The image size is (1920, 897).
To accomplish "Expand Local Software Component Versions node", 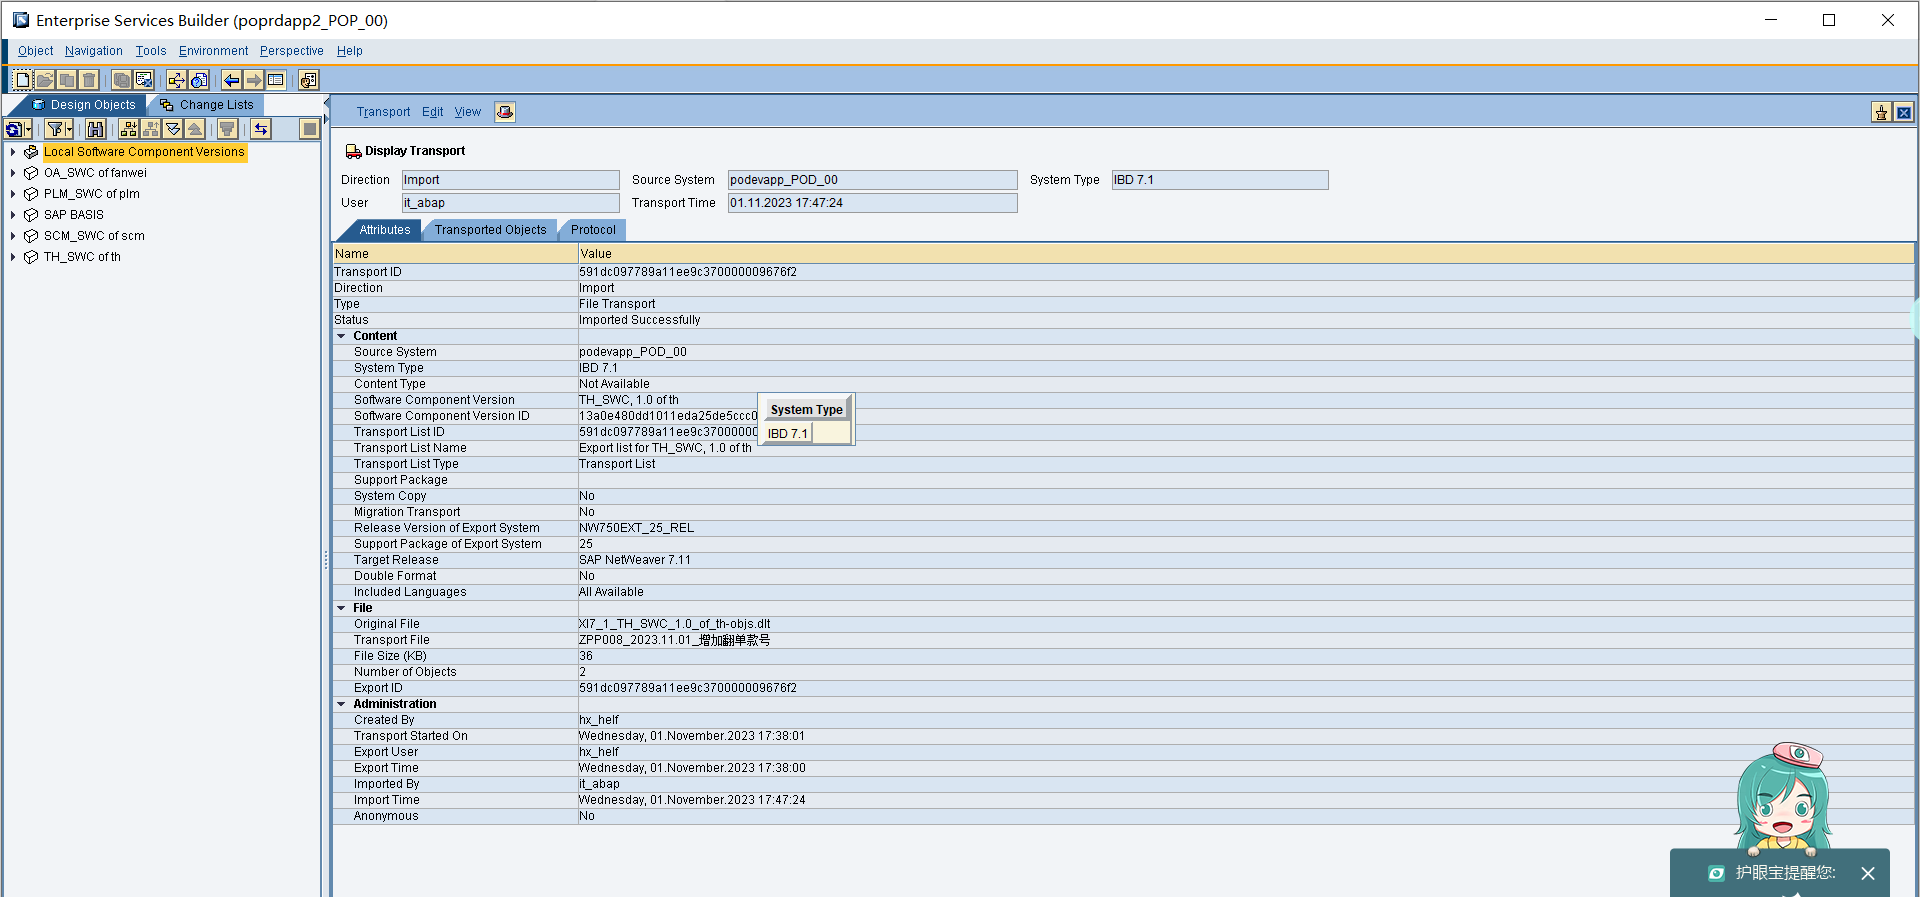I will pyautogui.click(x=13, y=152).
